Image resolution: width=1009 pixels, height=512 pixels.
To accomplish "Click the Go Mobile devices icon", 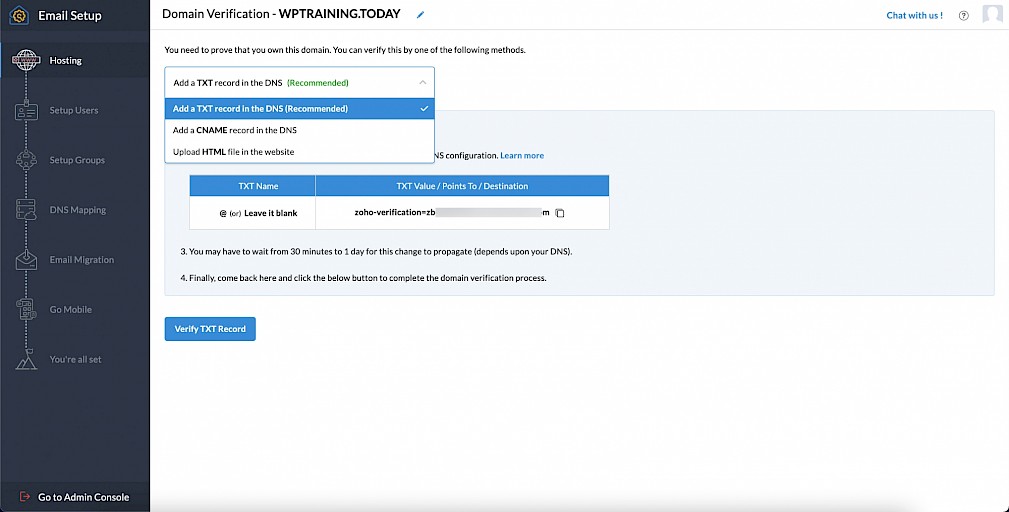I will (26, 309).
